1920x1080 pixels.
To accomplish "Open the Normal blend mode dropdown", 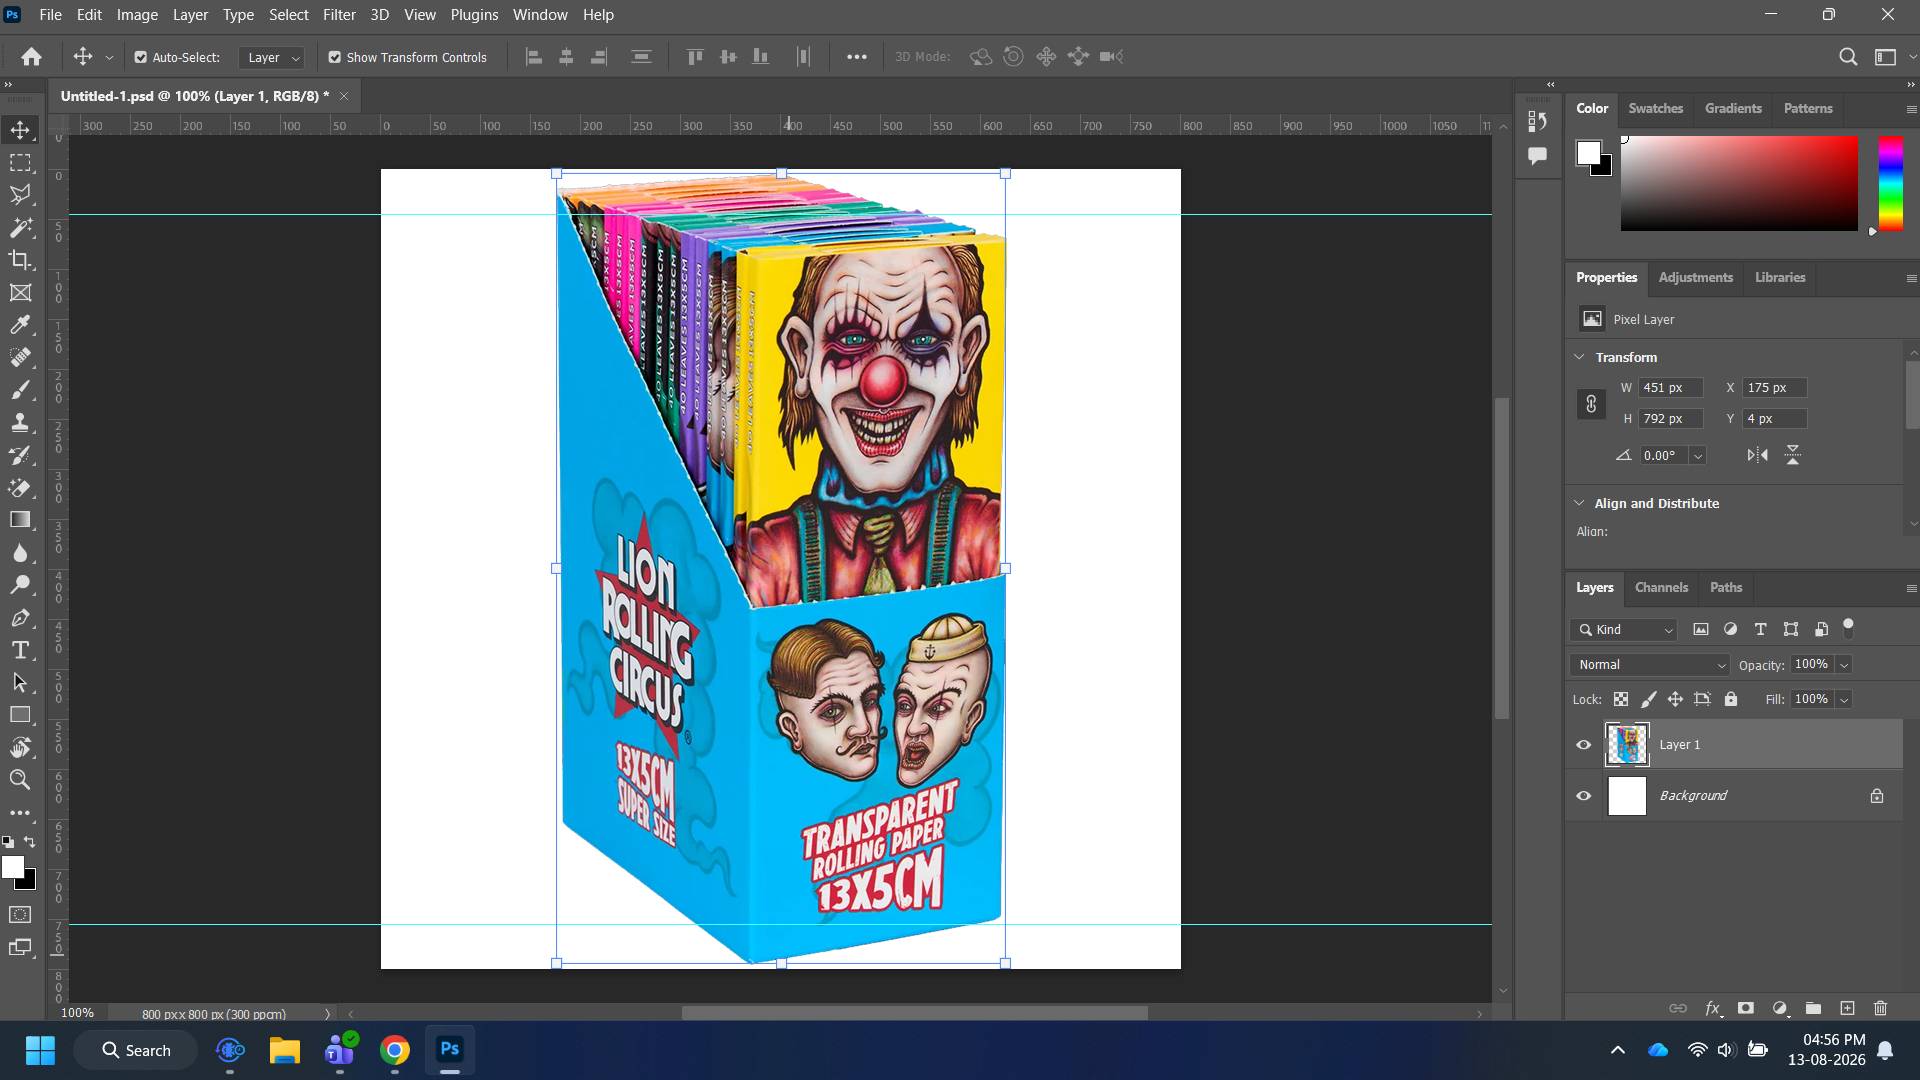I will pos(1650,665).
